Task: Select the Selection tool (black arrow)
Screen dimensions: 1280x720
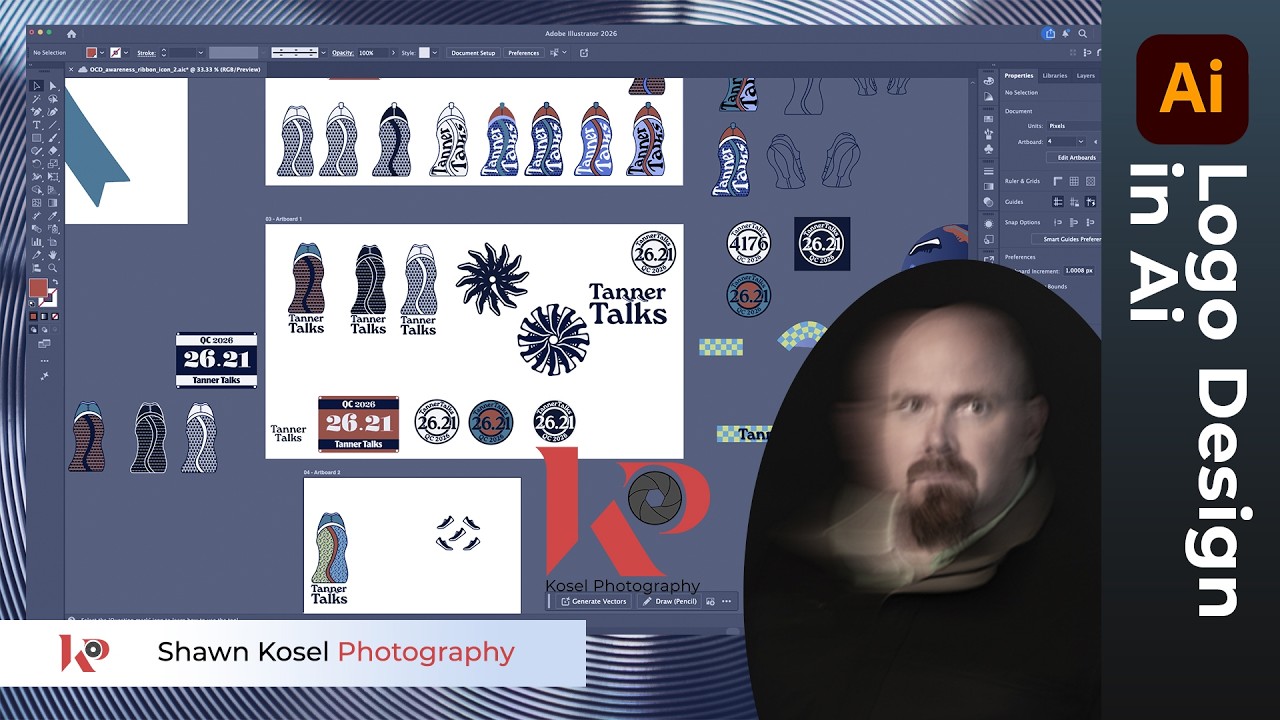Action: coord(37,86)
